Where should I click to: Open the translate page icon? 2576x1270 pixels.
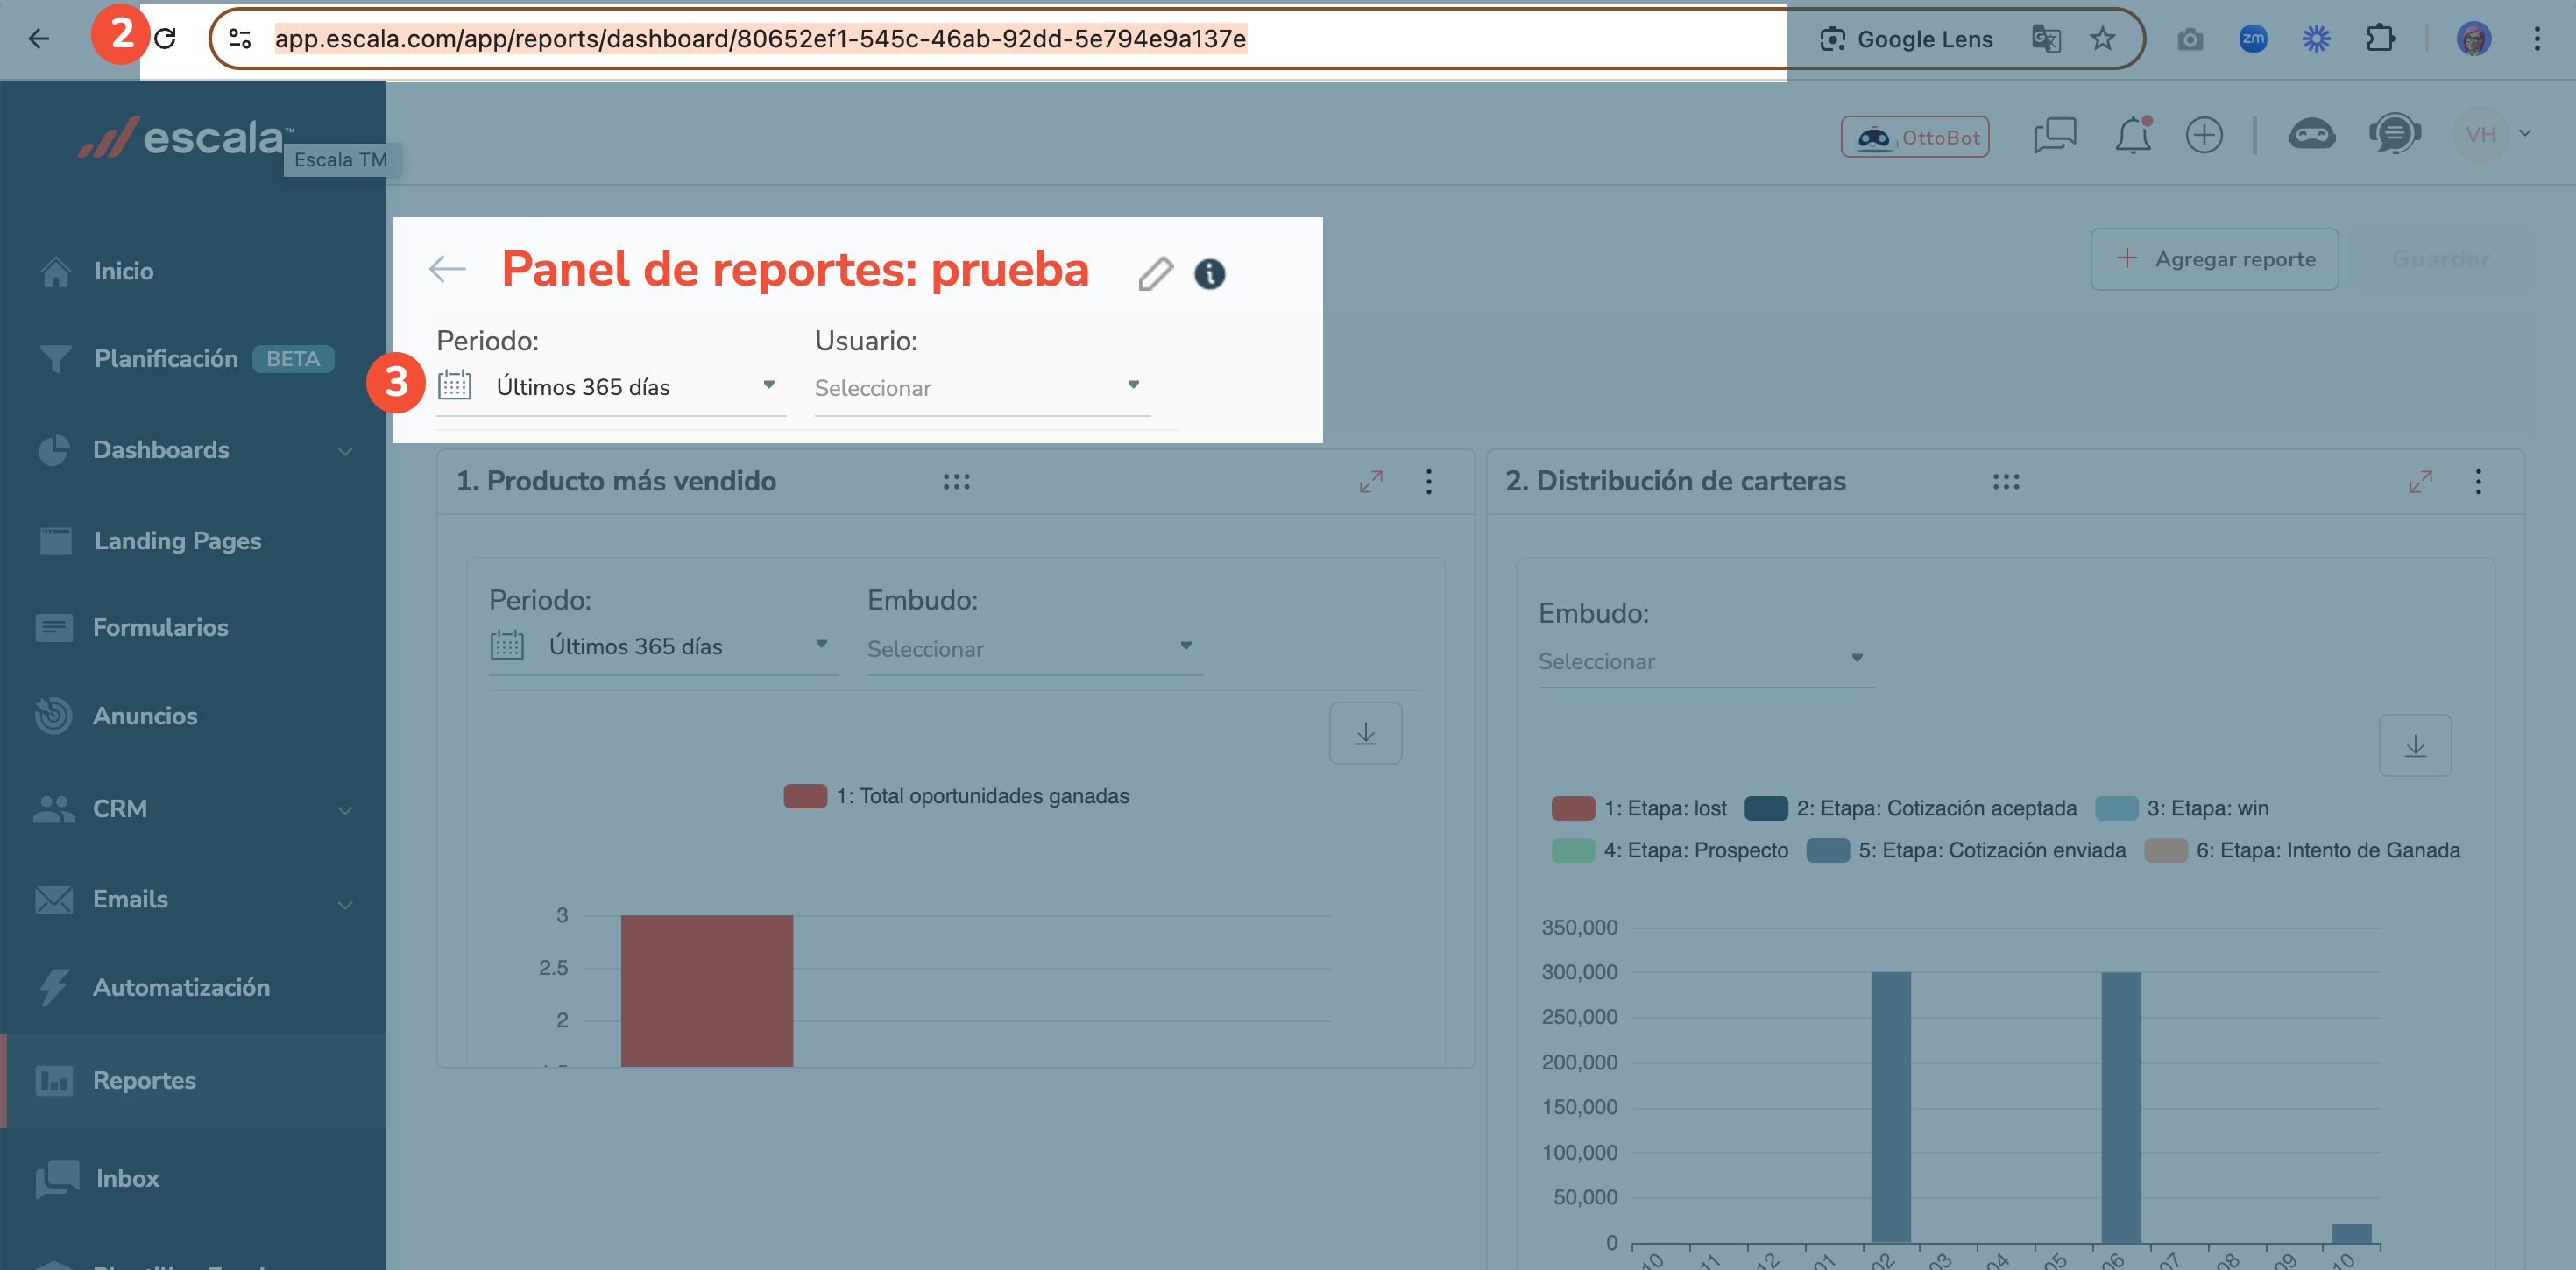(x=2046, y=39)
